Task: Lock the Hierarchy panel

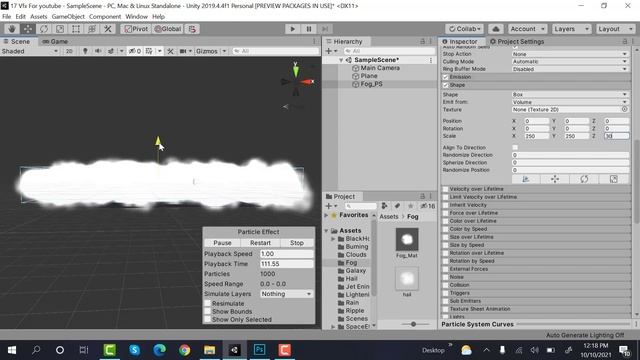Action: pos(422,41)
